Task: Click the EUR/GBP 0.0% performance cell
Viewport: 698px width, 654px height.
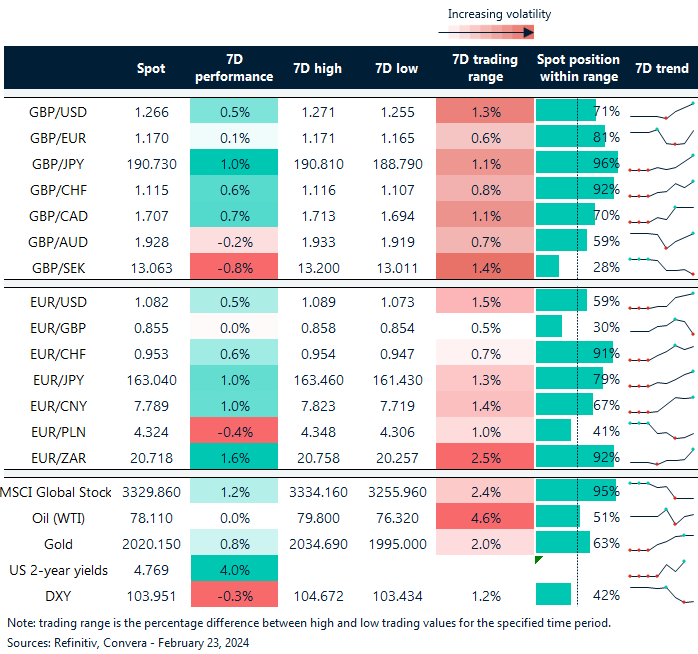Action: (234, 326)
